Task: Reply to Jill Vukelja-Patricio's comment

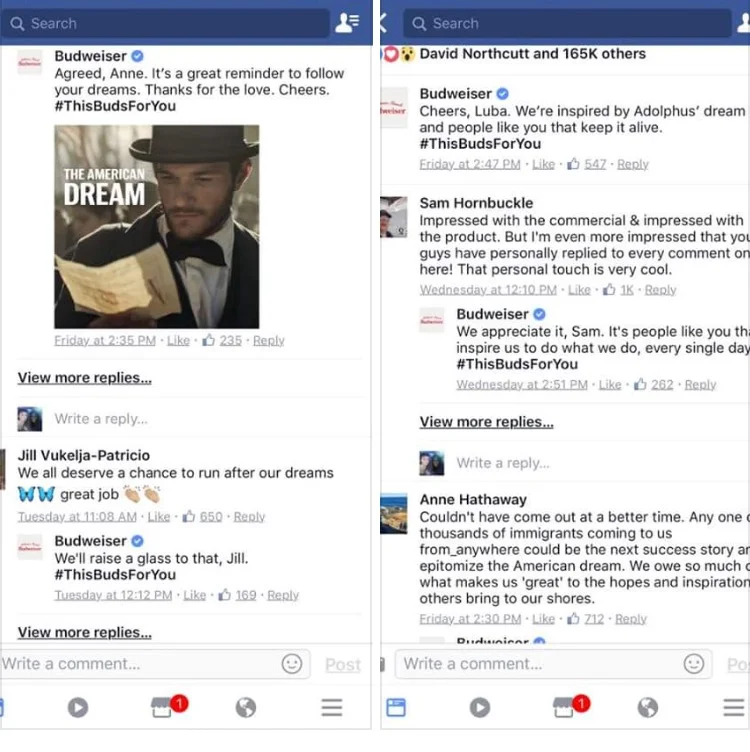Action: [x=249, y=517]
